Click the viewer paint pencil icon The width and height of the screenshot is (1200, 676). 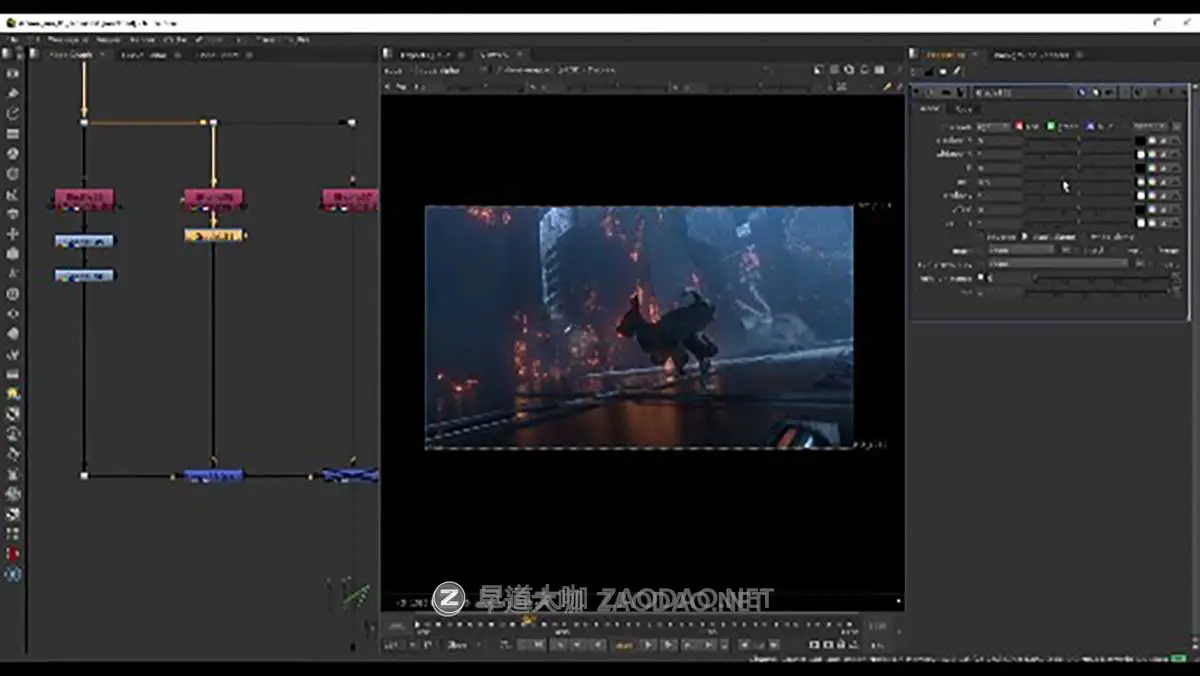pos(887,87)
